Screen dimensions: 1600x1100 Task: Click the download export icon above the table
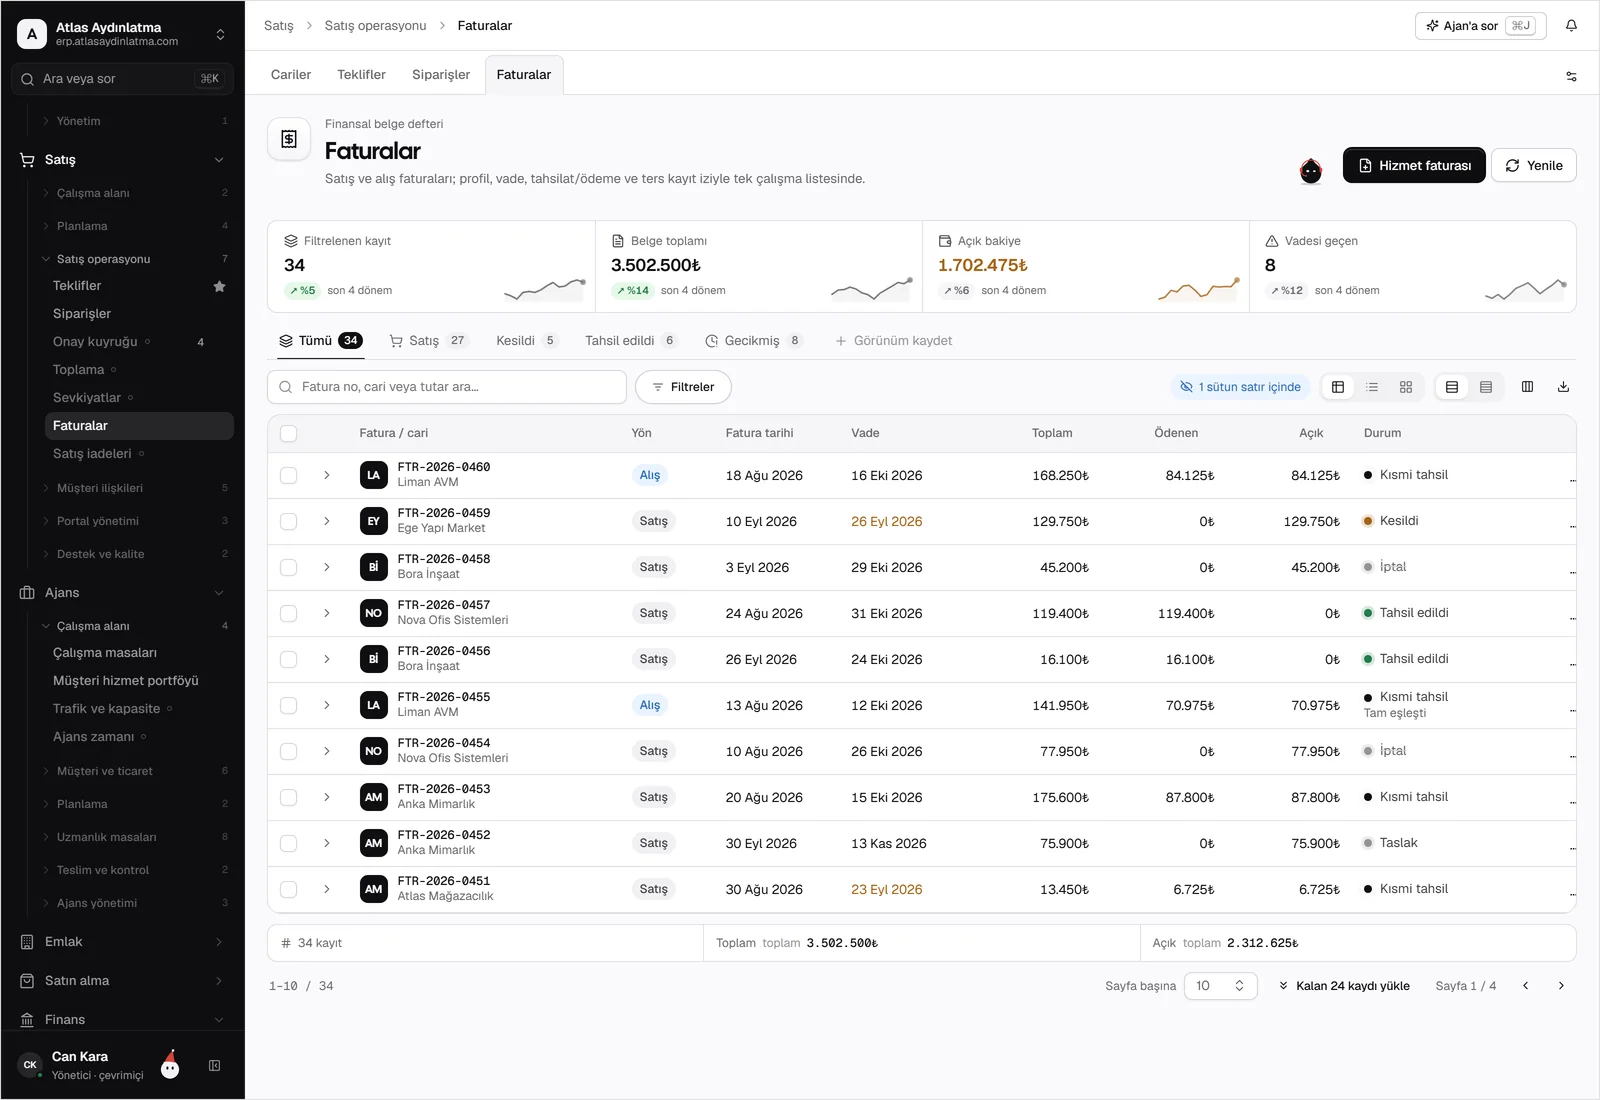click(1563, 387)
